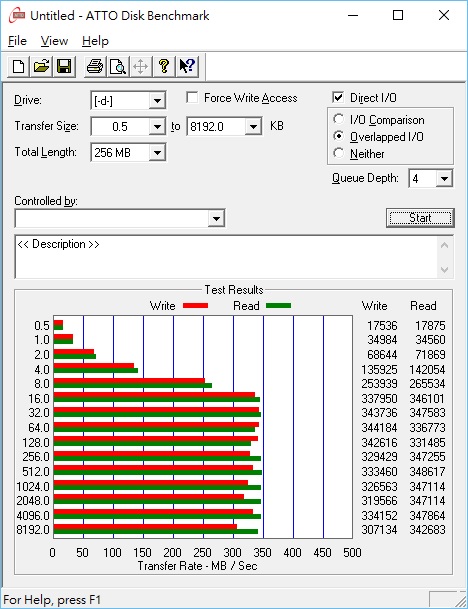Click the yellow question mark About icon

pos(164,67)
